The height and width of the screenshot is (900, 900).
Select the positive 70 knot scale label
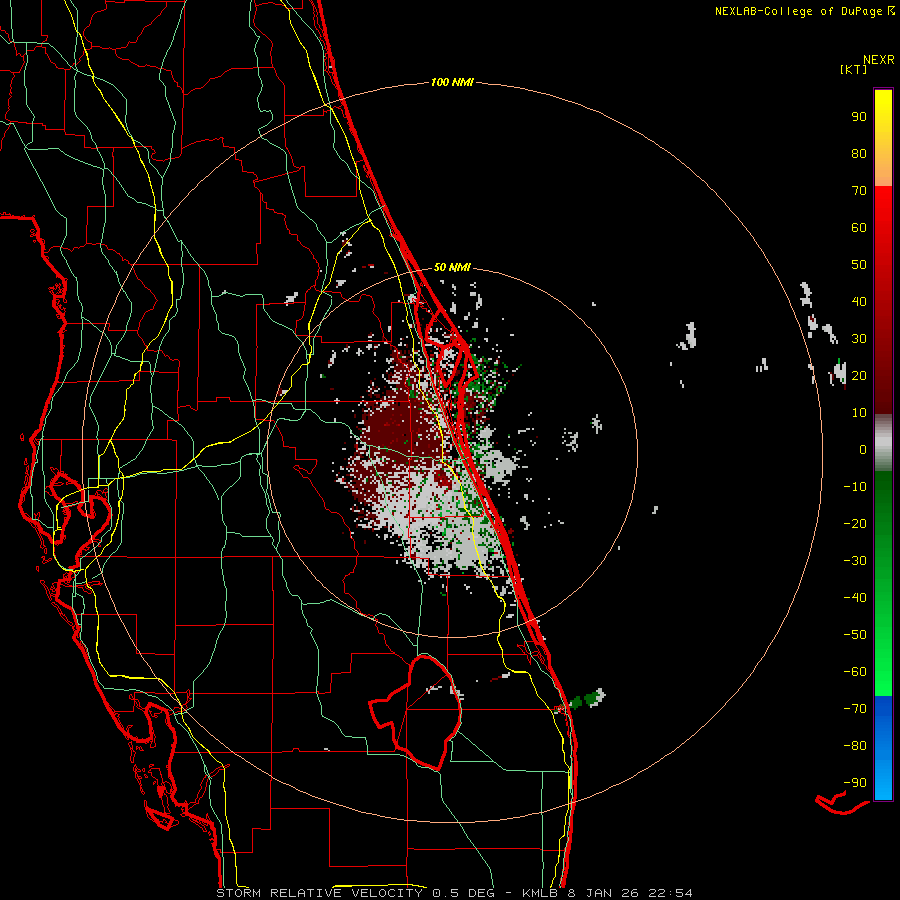pos(859,191)
